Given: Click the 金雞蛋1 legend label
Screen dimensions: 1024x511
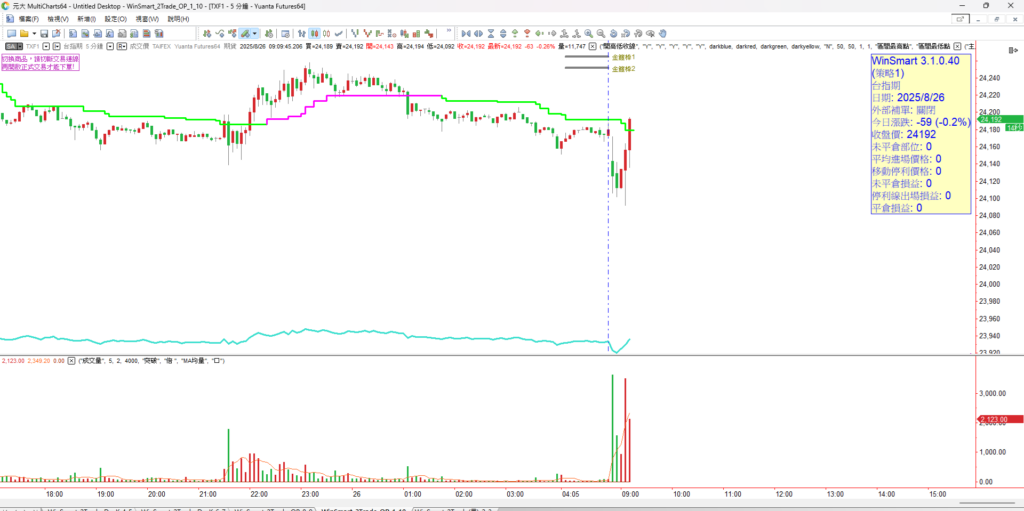Looking at the screenshot, I should [623, 57].
